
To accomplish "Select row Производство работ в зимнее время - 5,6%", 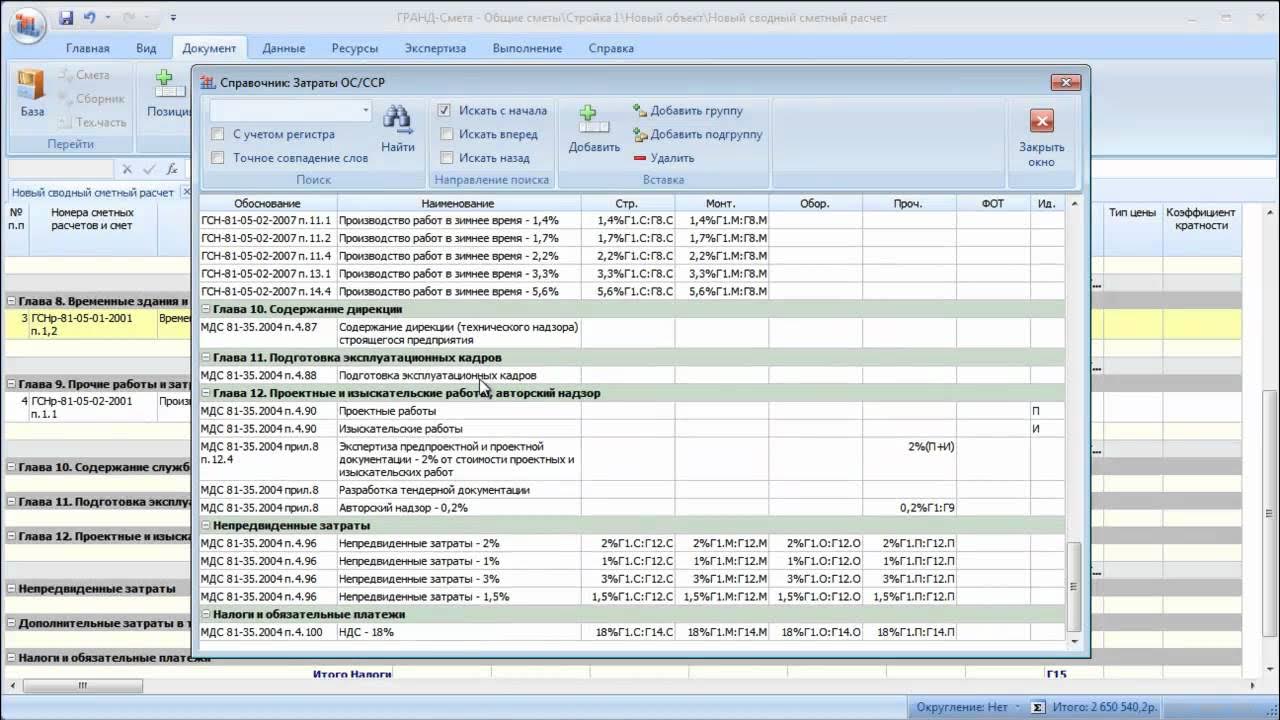I will (x=632, y=291).
